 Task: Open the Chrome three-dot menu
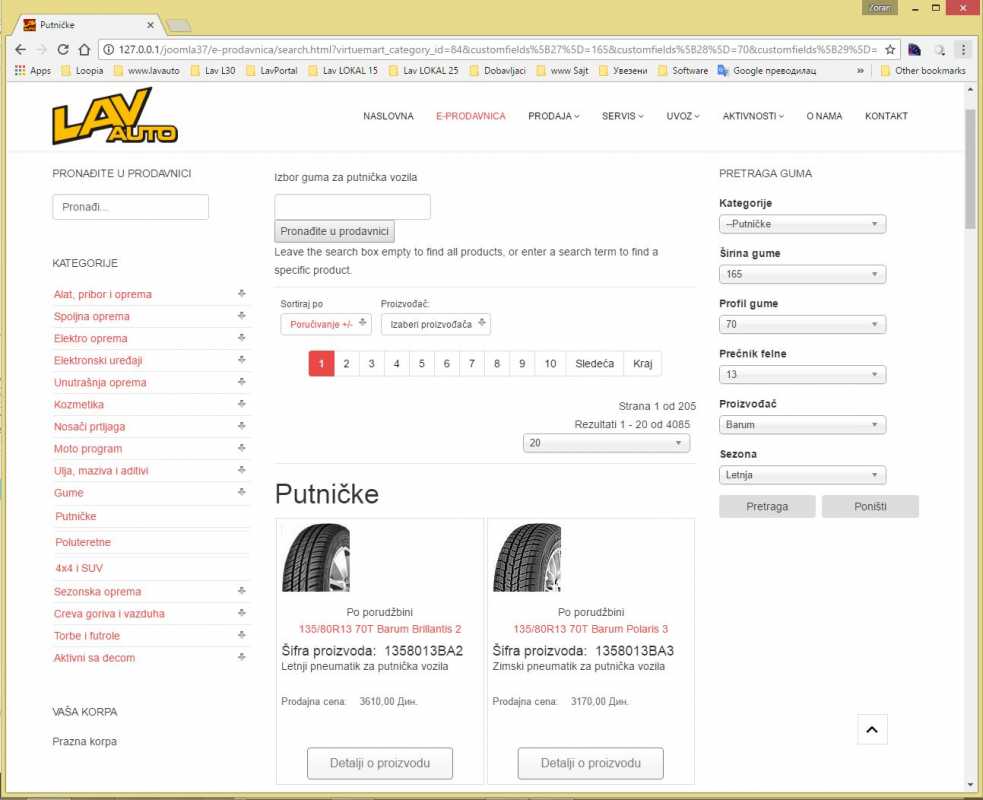tap(964, 50)
